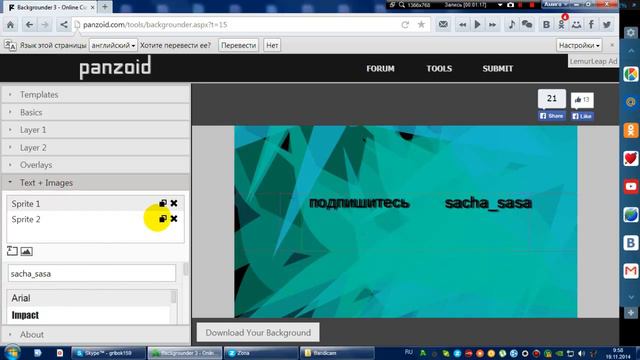The width and height of the screenshot is (640, 360).
Task: Switch to the Backgrounder 3 browser tab
Action: pos(50,7)
